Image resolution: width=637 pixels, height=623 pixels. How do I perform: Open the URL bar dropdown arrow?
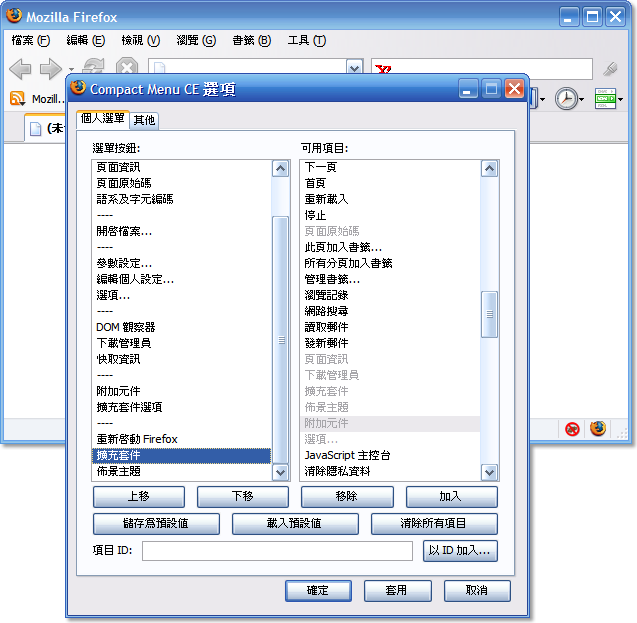354,68
